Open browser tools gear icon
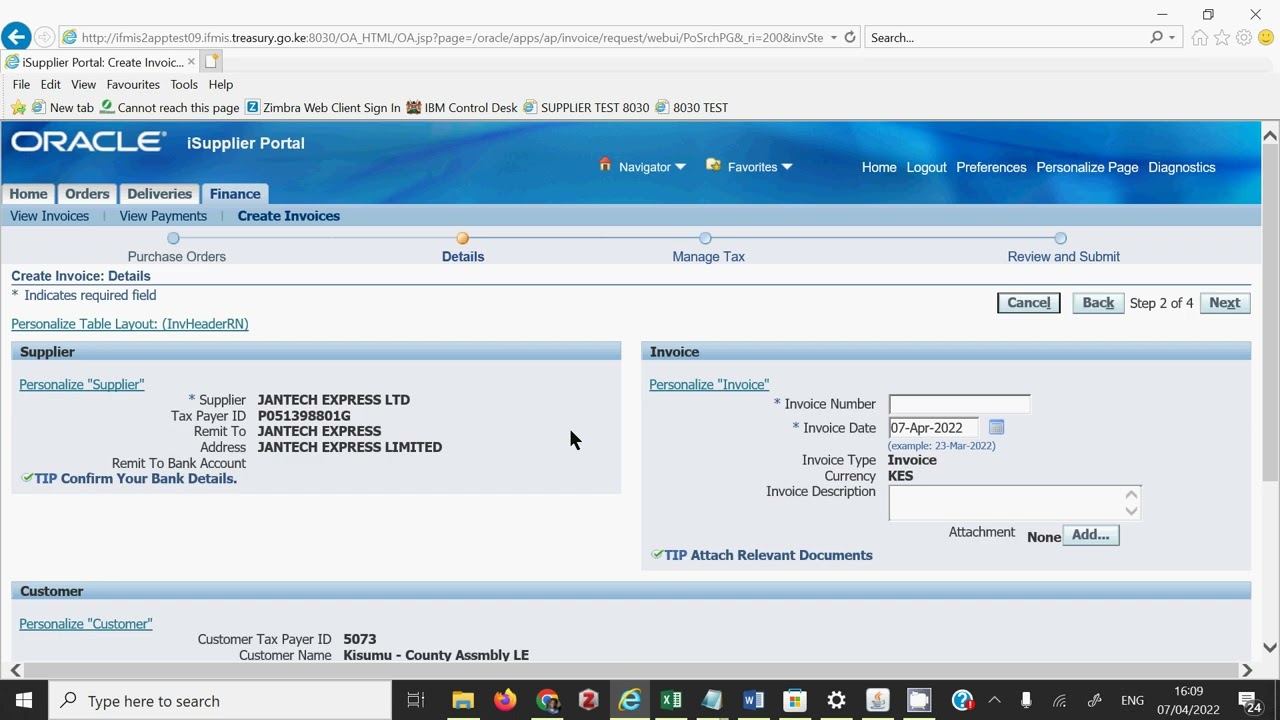 coord(1244,38)
